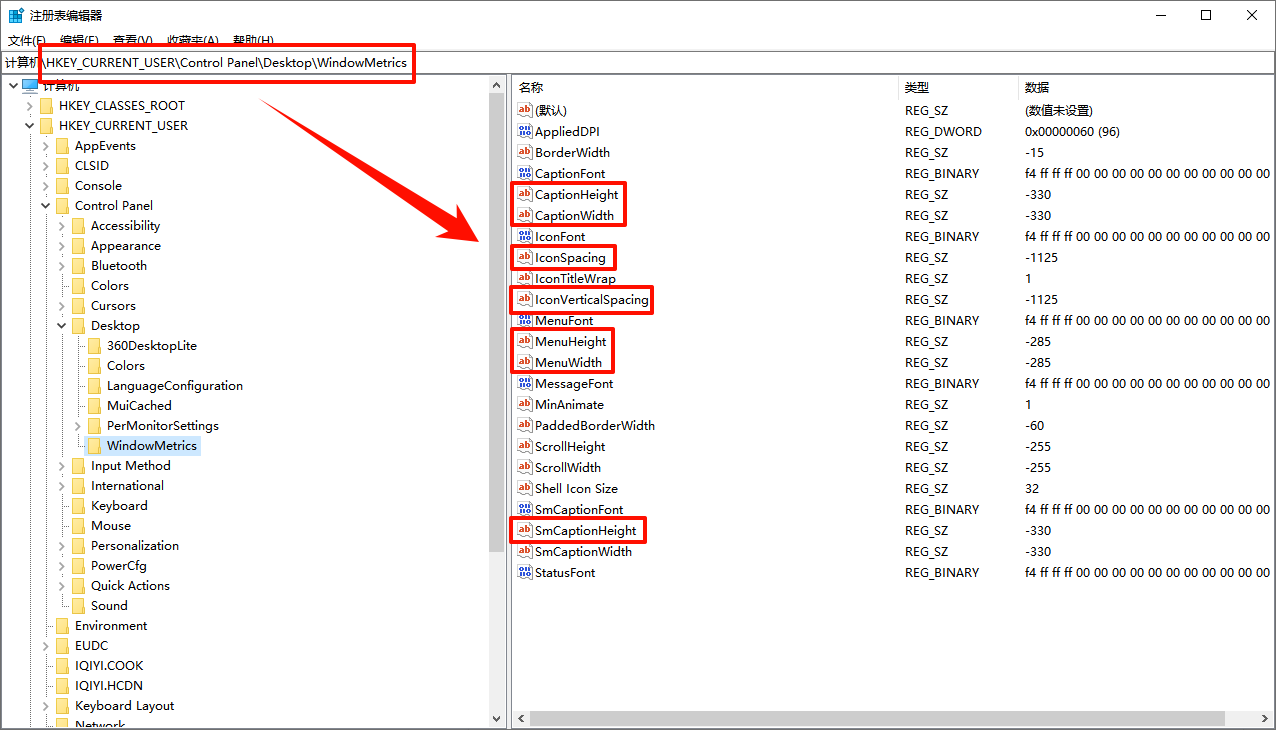Select the Cursors key
Screen dimensions: 1276x730
[x=113, y=306]
